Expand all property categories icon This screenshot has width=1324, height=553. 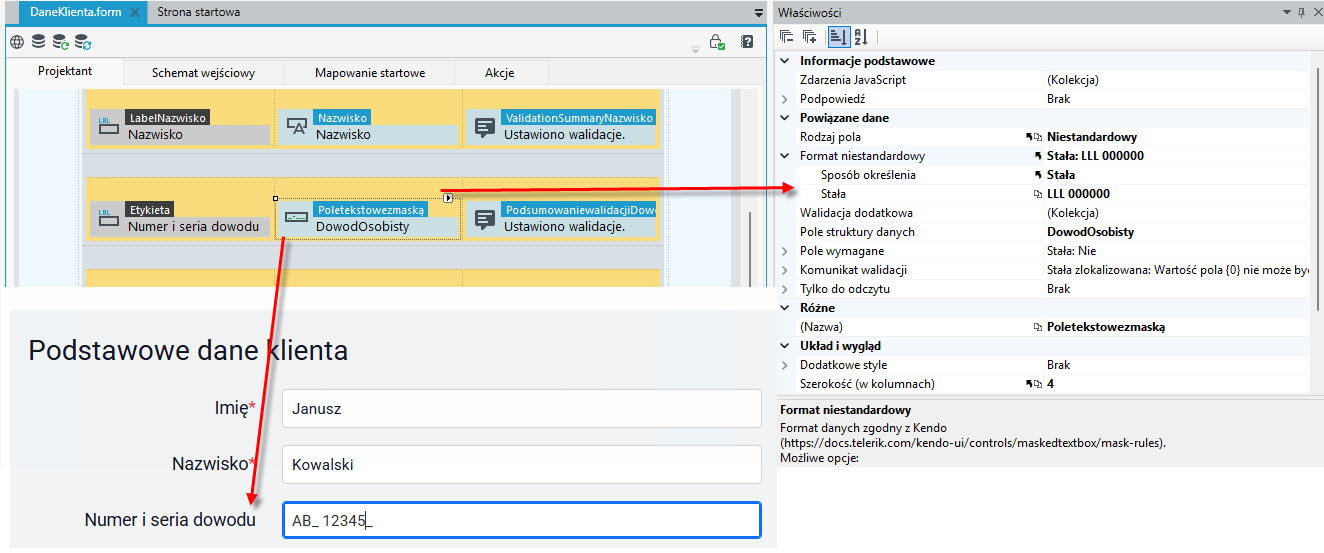810,37
